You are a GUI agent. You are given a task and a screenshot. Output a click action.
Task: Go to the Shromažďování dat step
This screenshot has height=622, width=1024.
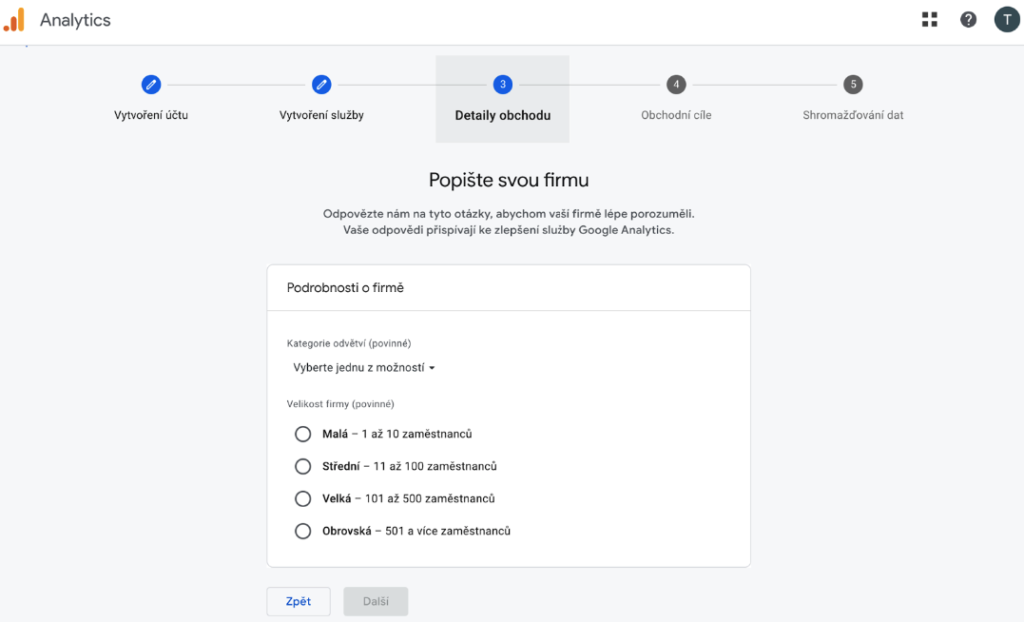pyautogui.click(x=853, y=115)
